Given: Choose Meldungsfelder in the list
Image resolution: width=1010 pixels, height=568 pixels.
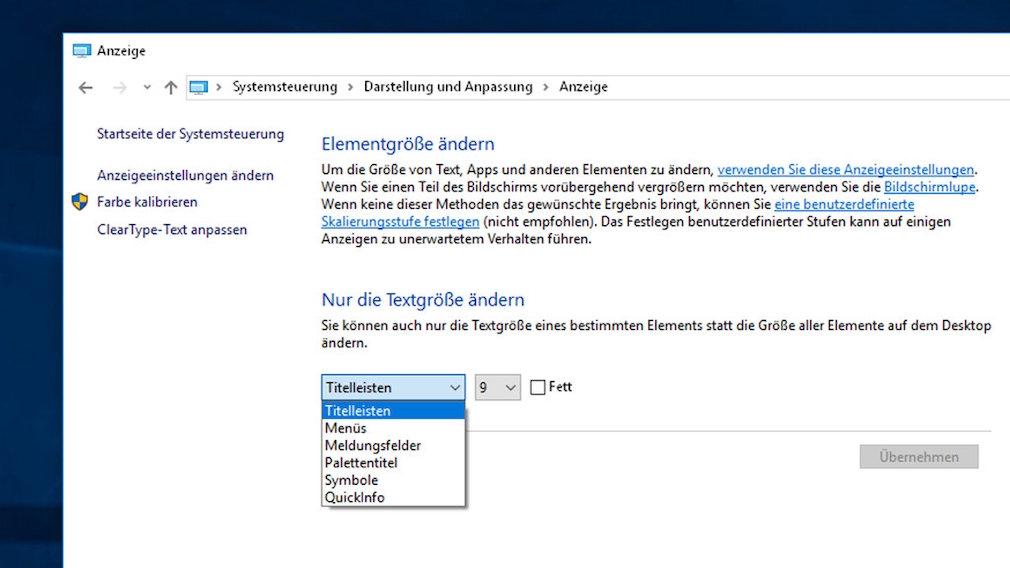Looking at the screenshot, I should coord(372,445).
